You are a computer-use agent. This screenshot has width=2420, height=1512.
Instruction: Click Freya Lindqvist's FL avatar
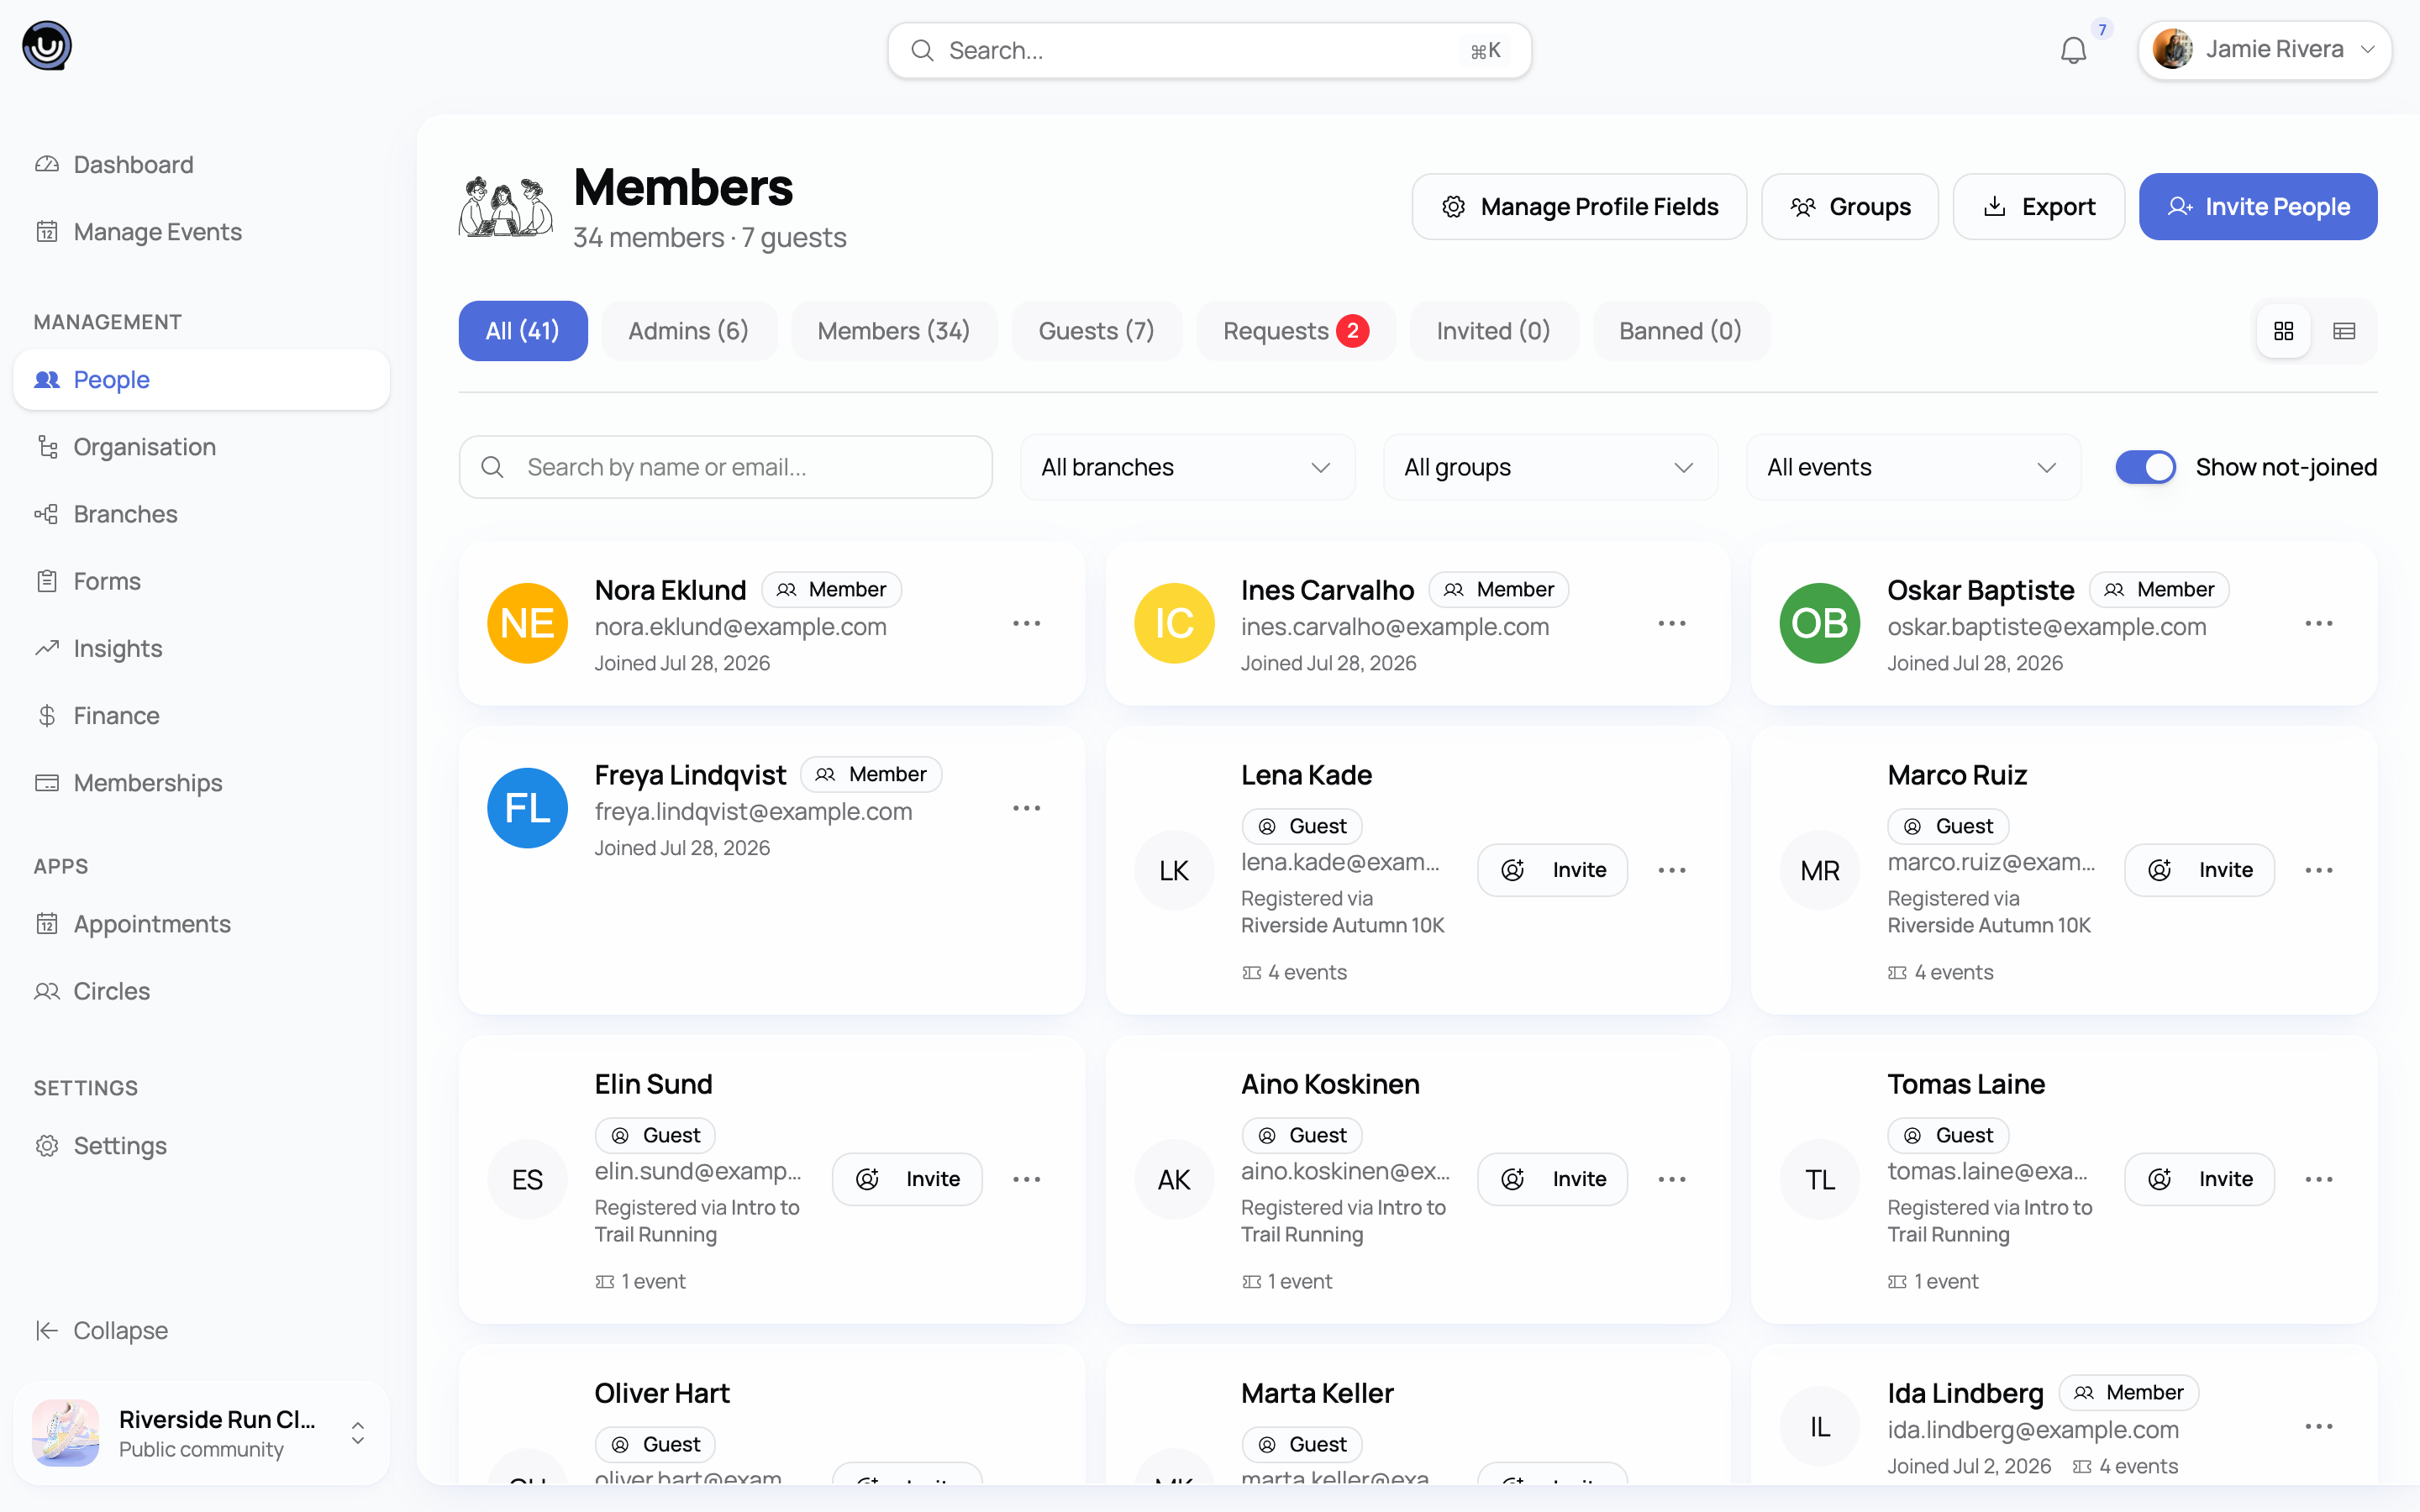click(527, 808)
